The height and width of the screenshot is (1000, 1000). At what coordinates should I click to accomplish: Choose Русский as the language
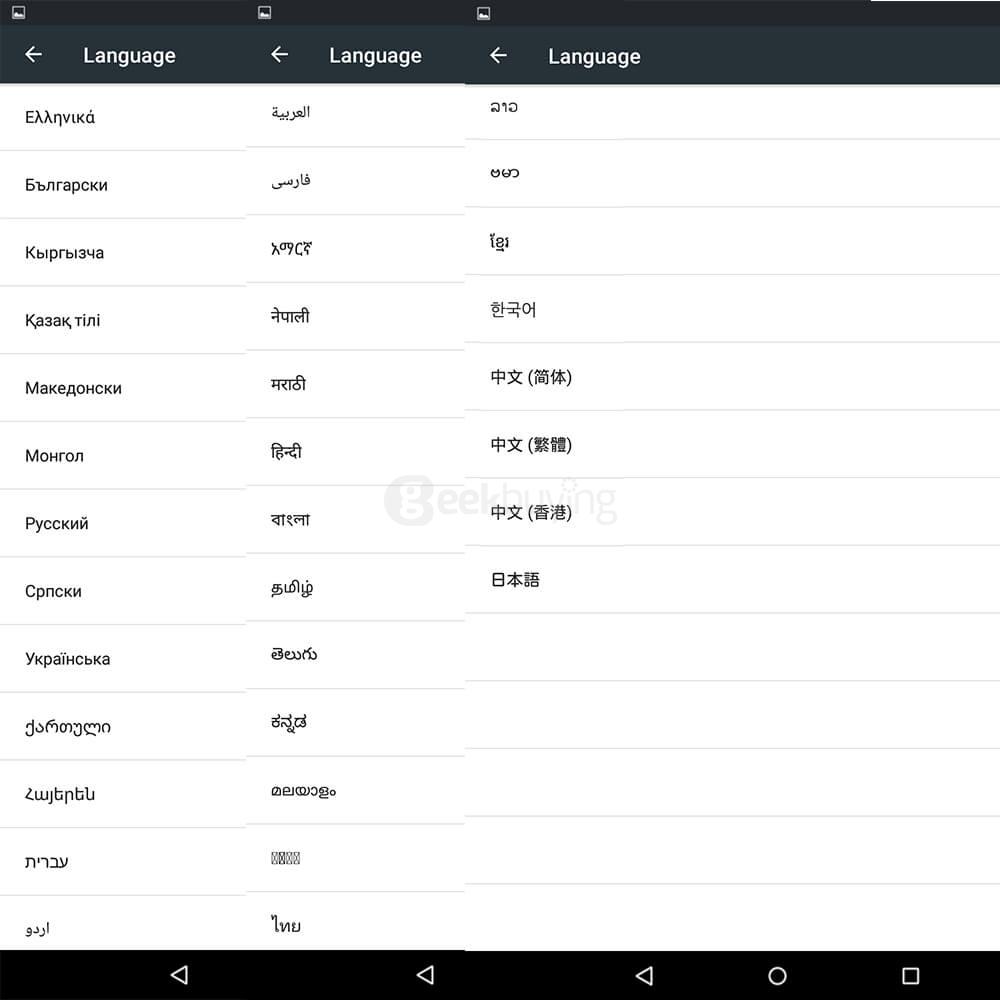click(57, 523)
